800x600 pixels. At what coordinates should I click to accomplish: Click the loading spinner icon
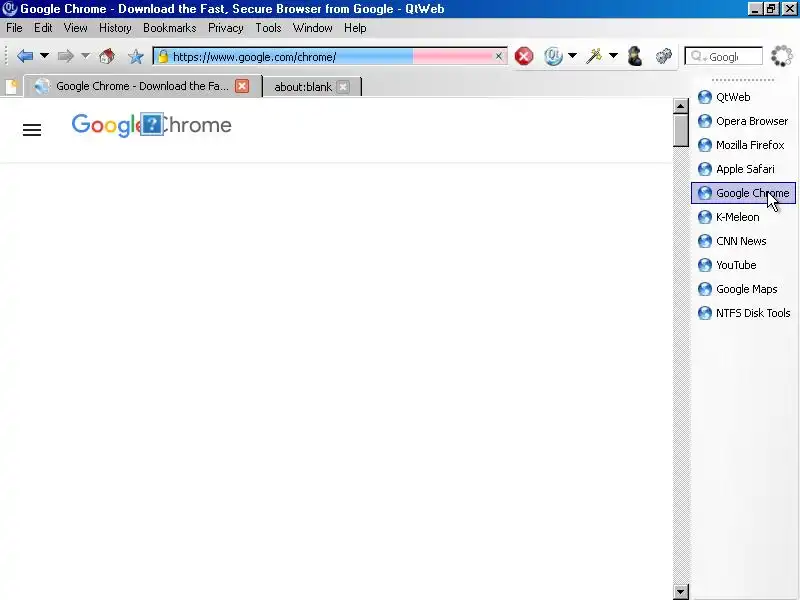tap(782, 56)
